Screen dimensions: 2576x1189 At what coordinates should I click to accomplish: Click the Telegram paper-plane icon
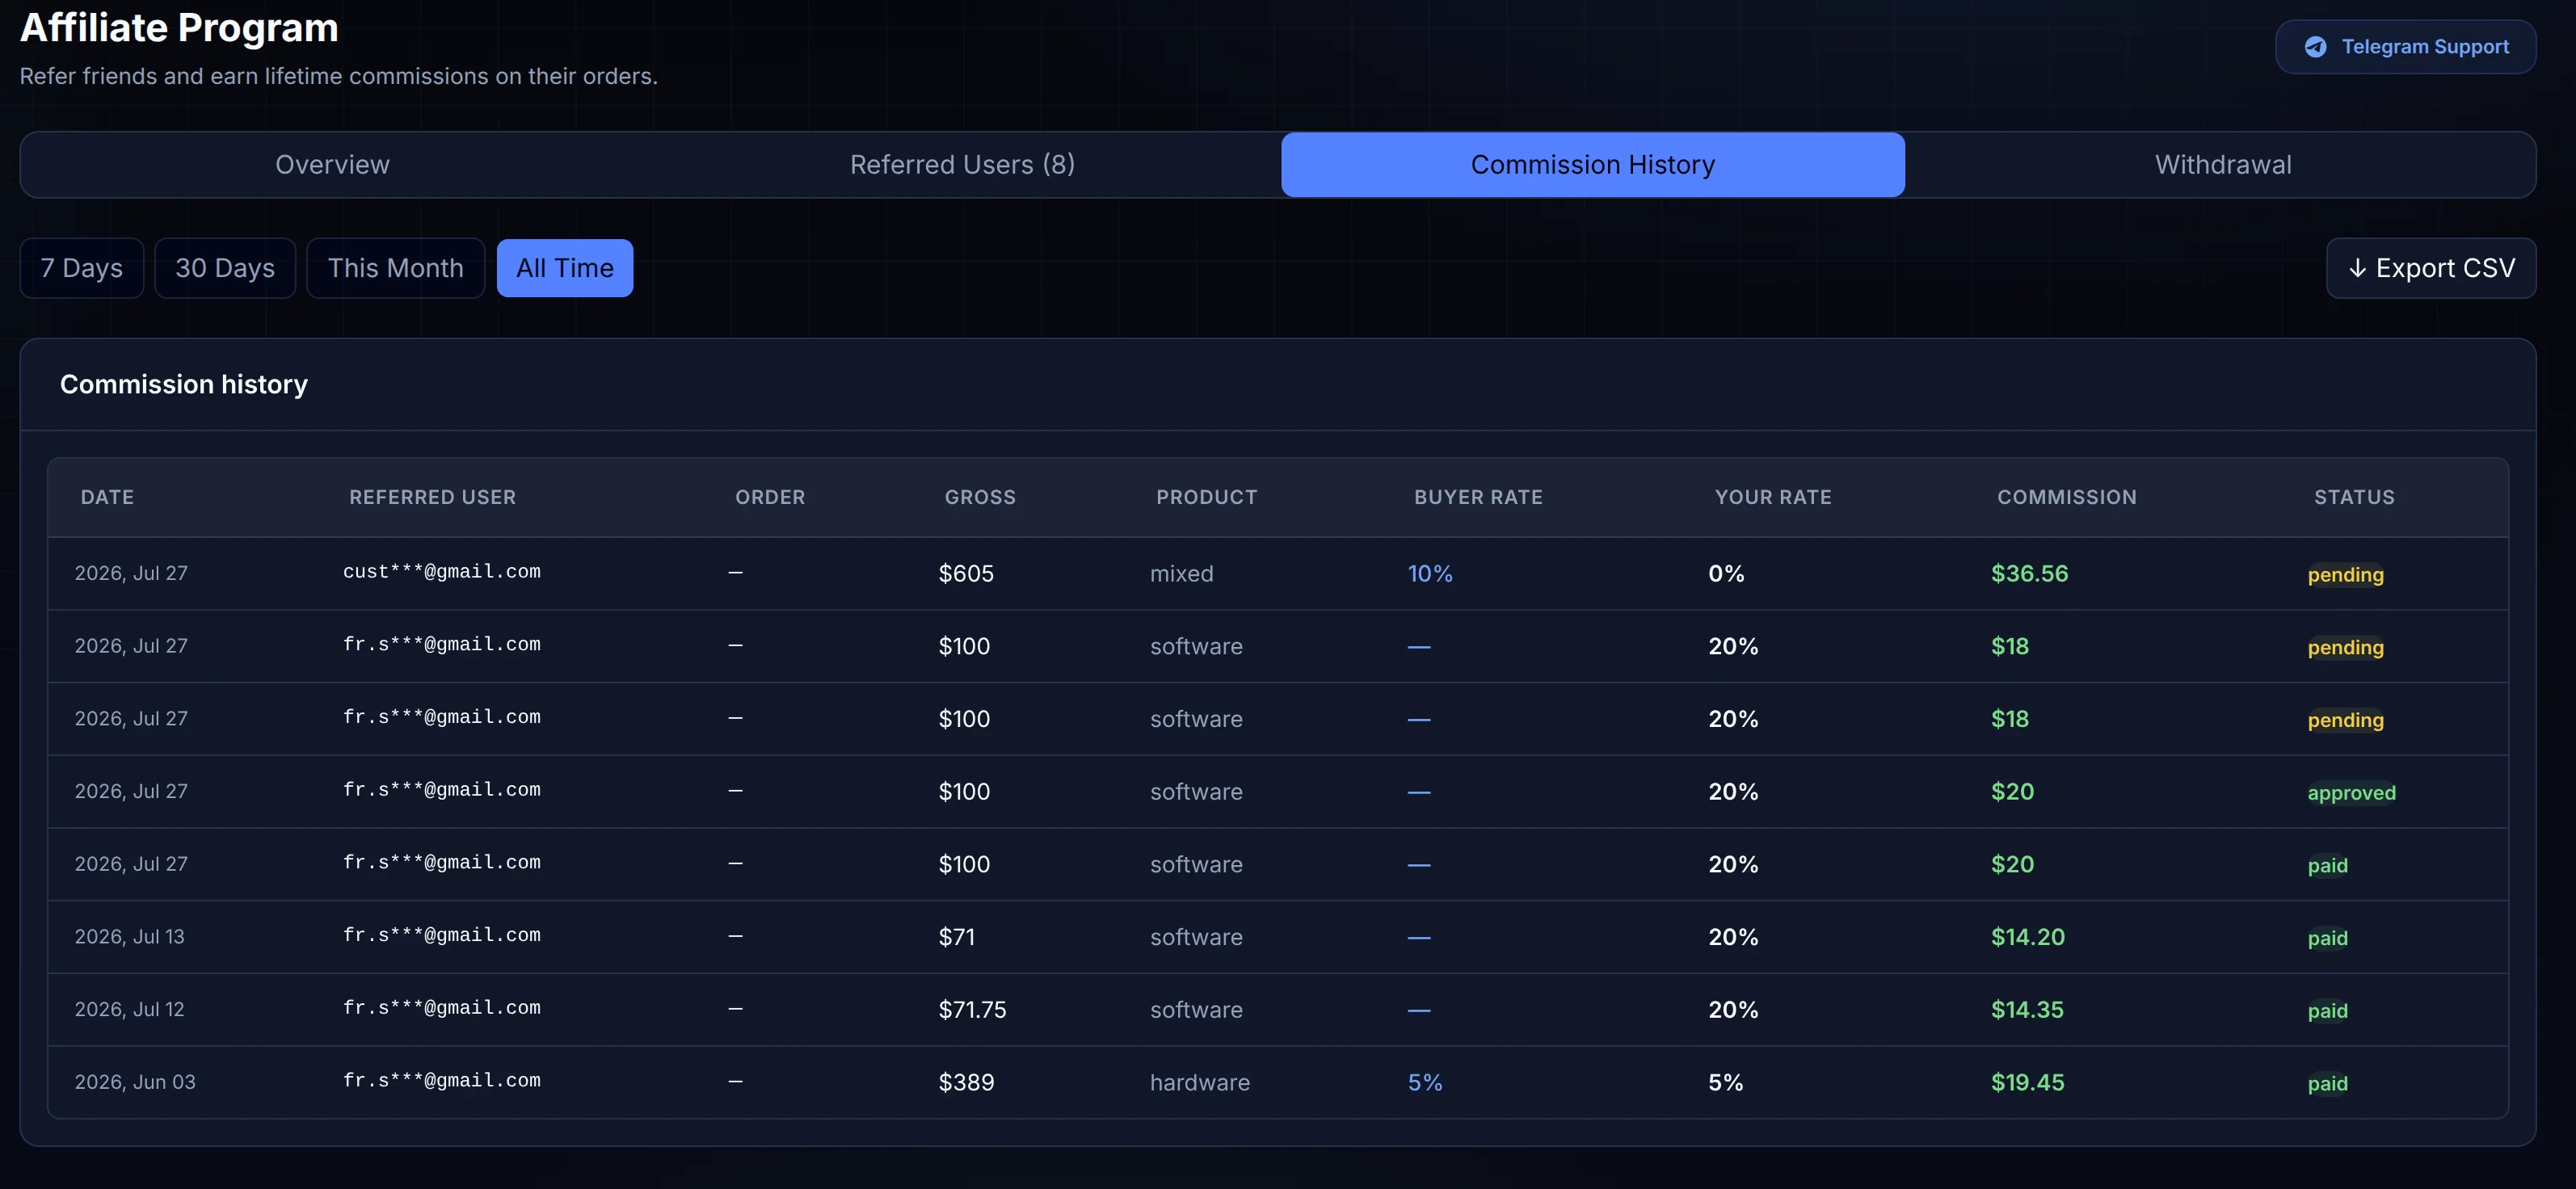pyautogui.click(x=2315, y=47)
